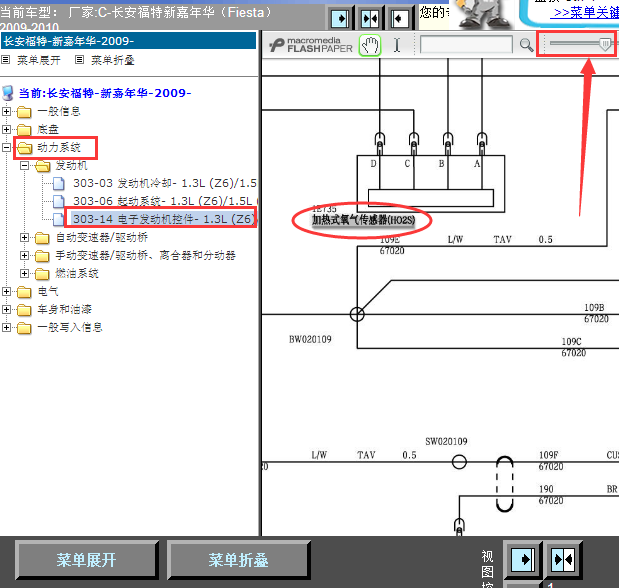
Task: Select the 手动变速器/驱动桥、离合器和分动器 folder
Action: pos(145,255)
